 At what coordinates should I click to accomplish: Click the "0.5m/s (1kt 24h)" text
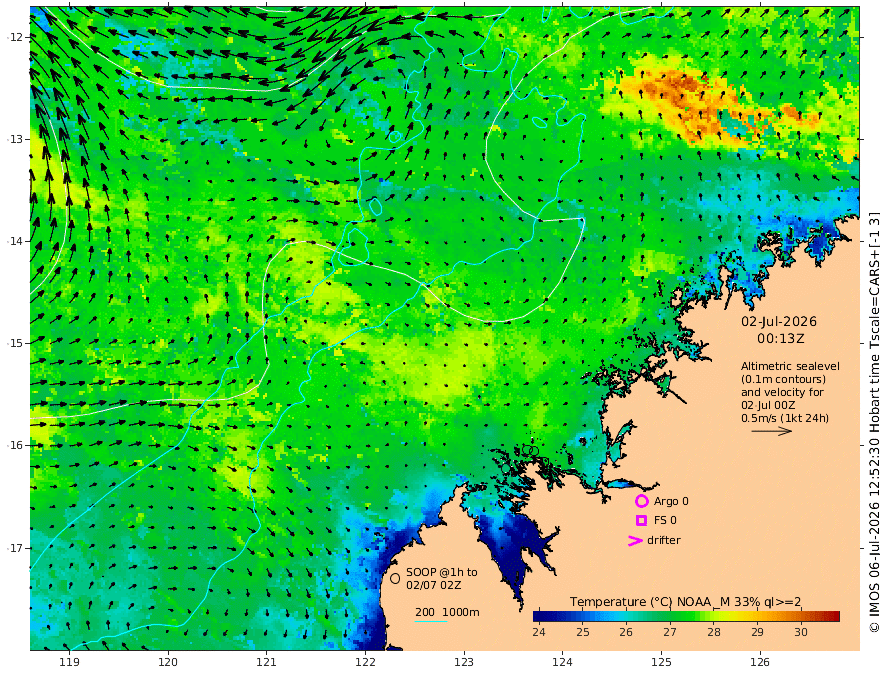[x=785, y=418]
